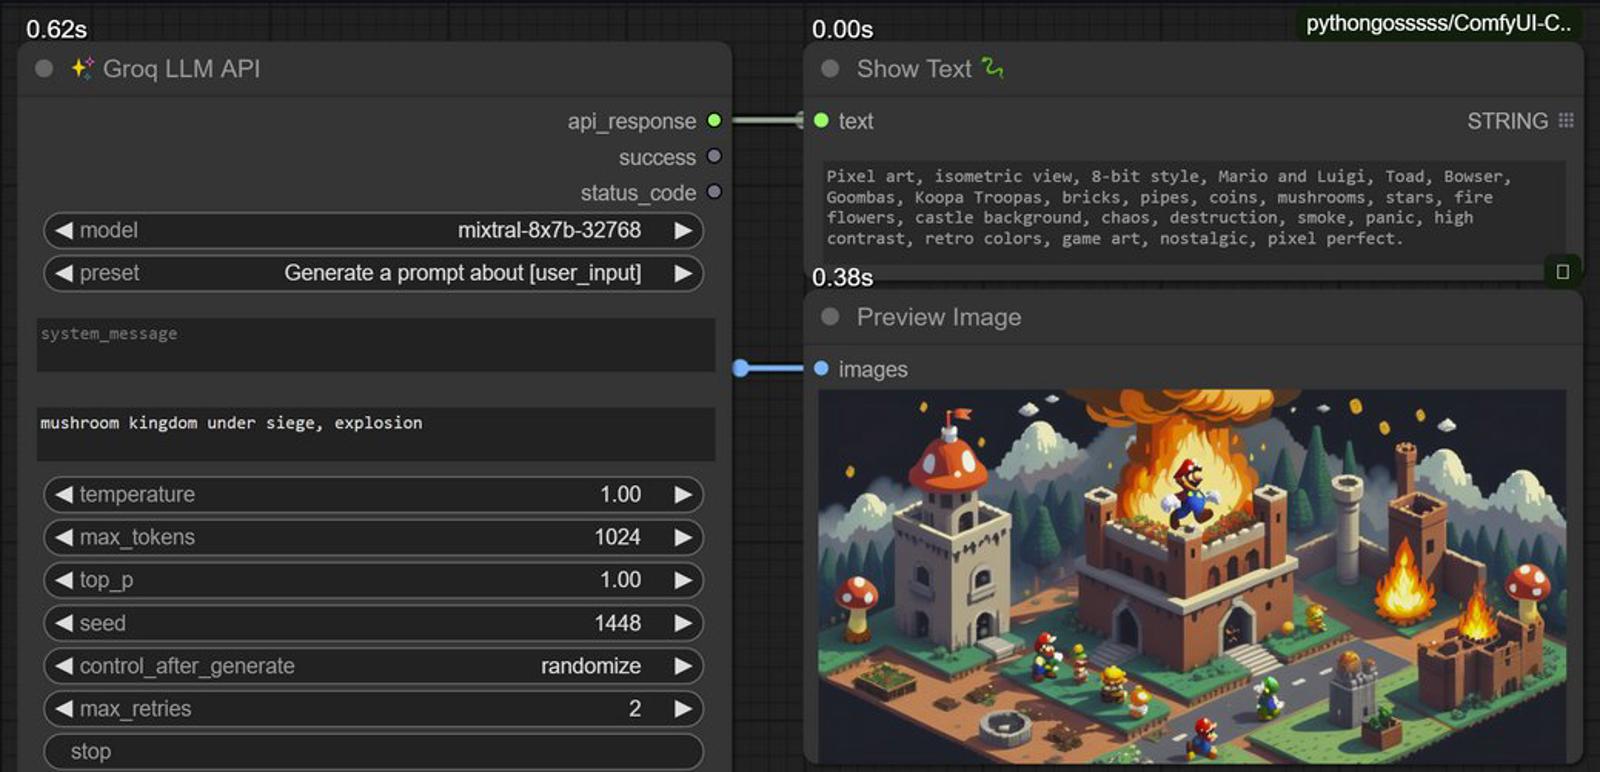Click the seed value 1448

[x=617, y=623]
